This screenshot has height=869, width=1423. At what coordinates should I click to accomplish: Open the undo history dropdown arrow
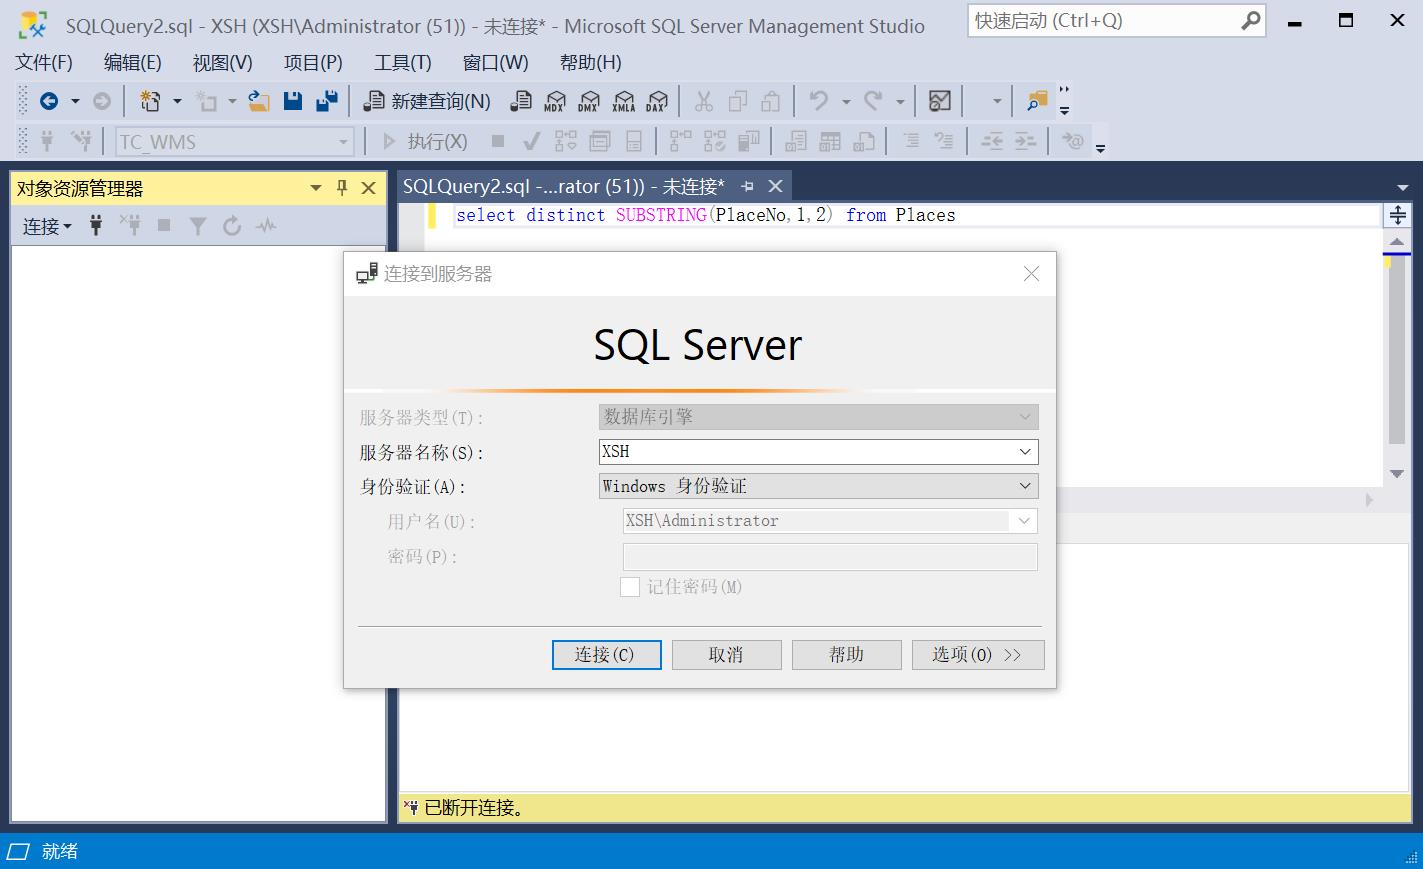click(846, 101)
